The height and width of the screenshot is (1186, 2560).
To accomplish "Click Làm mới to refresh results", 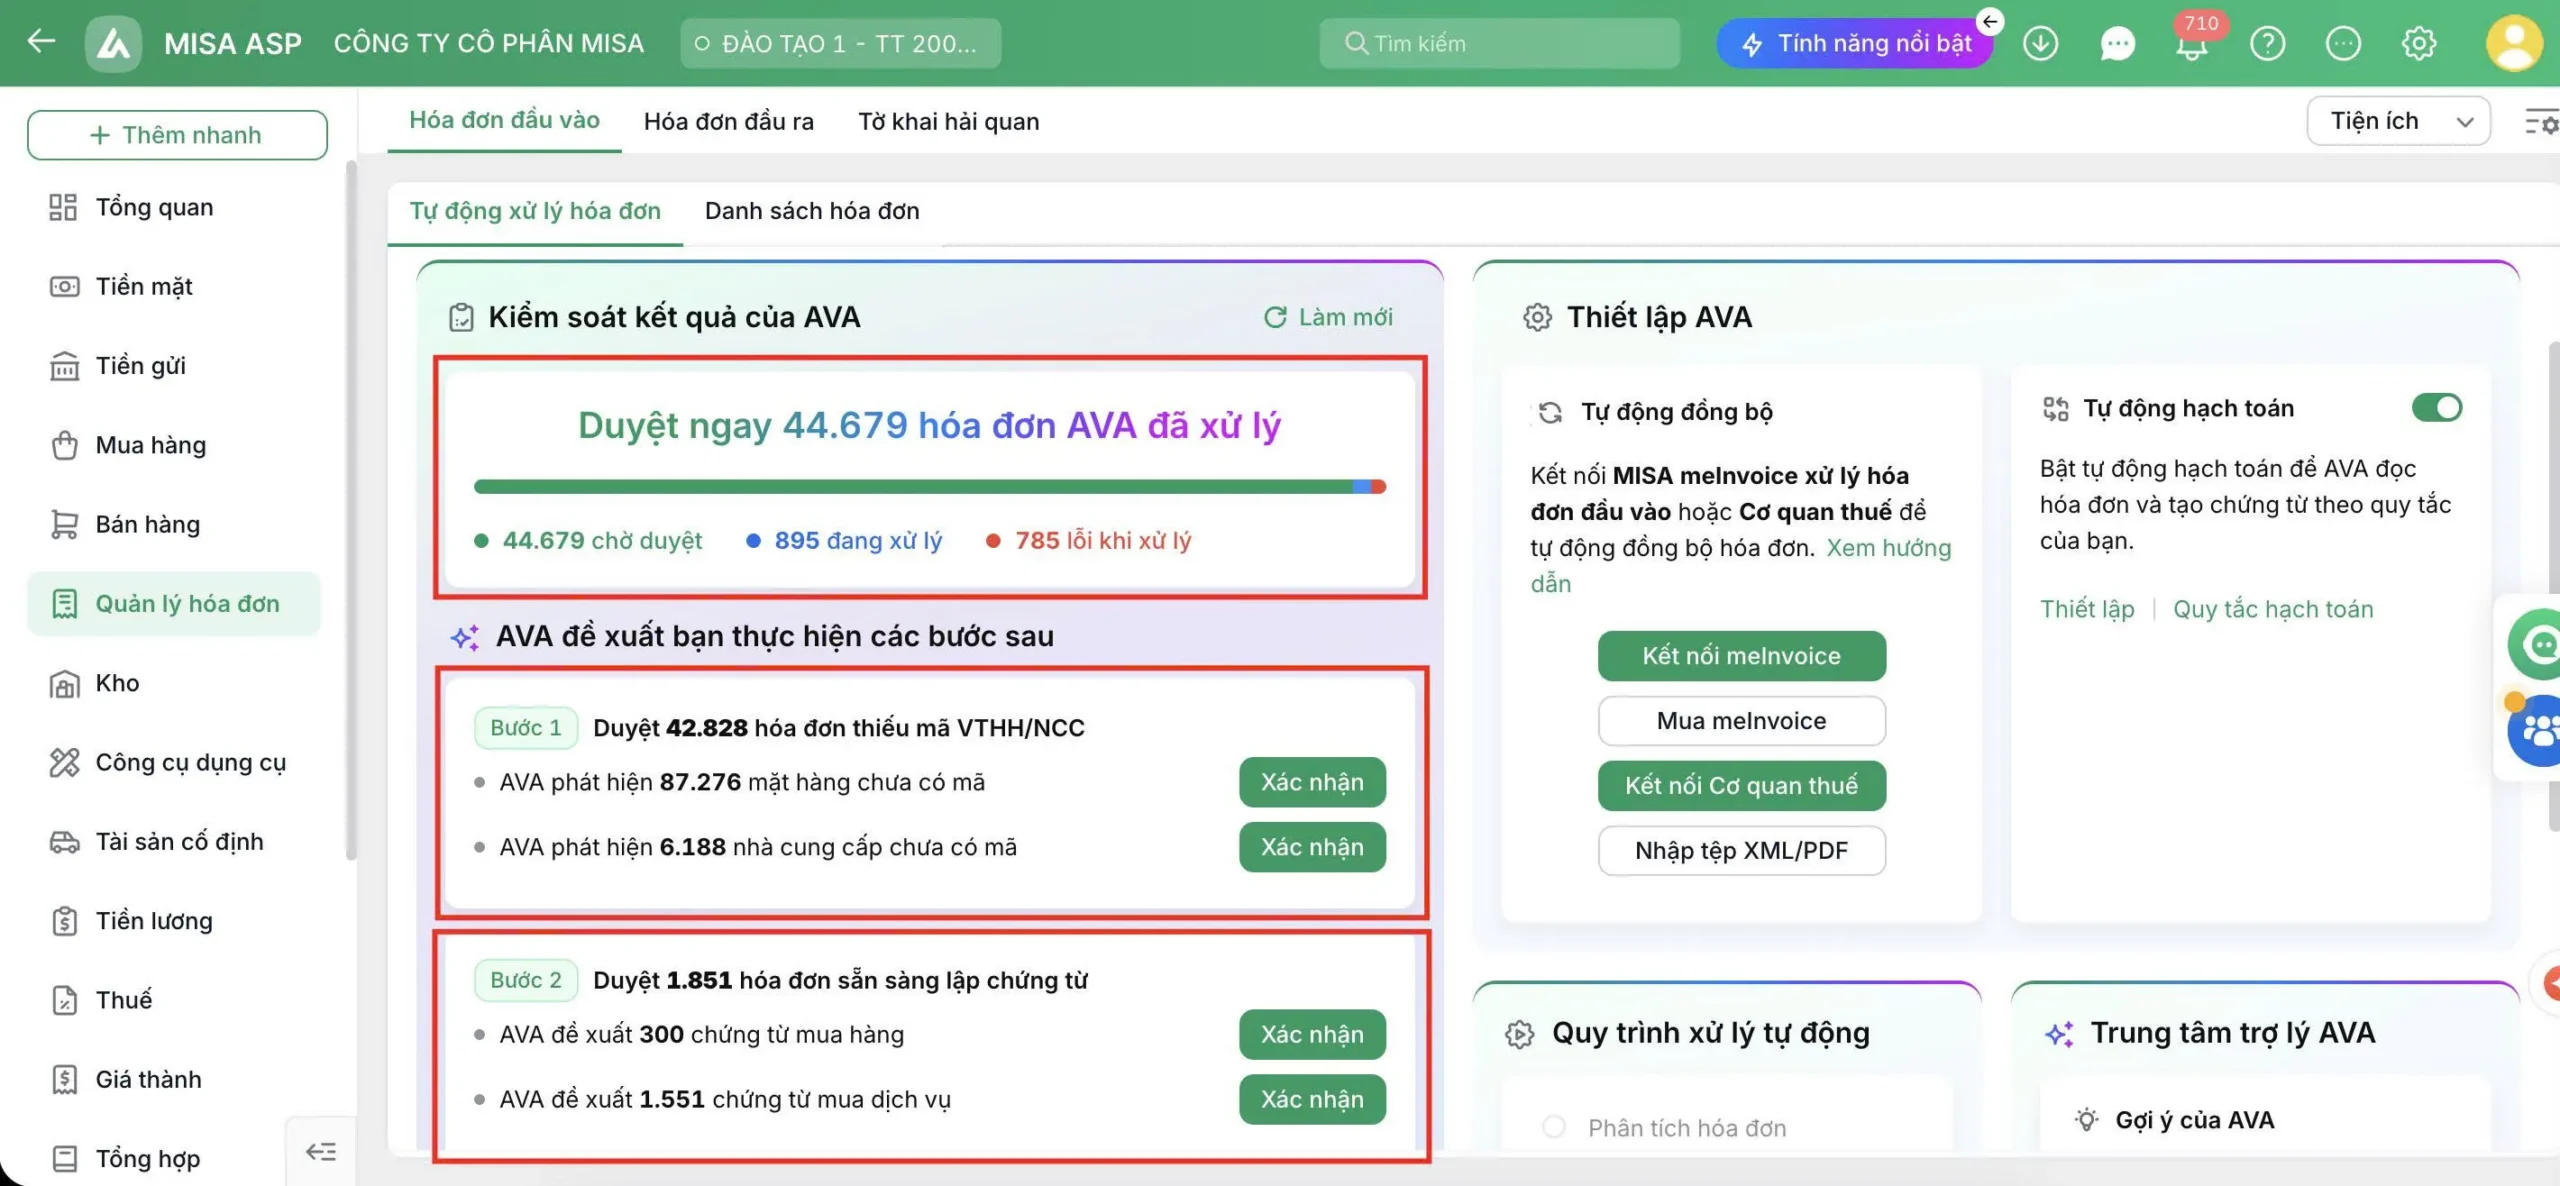I will [x=1328, y=317].
